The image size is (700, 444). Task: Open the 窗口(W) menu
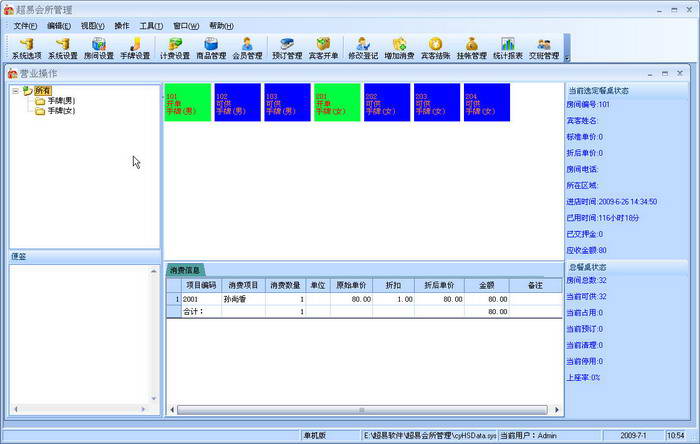pos(186,26)
